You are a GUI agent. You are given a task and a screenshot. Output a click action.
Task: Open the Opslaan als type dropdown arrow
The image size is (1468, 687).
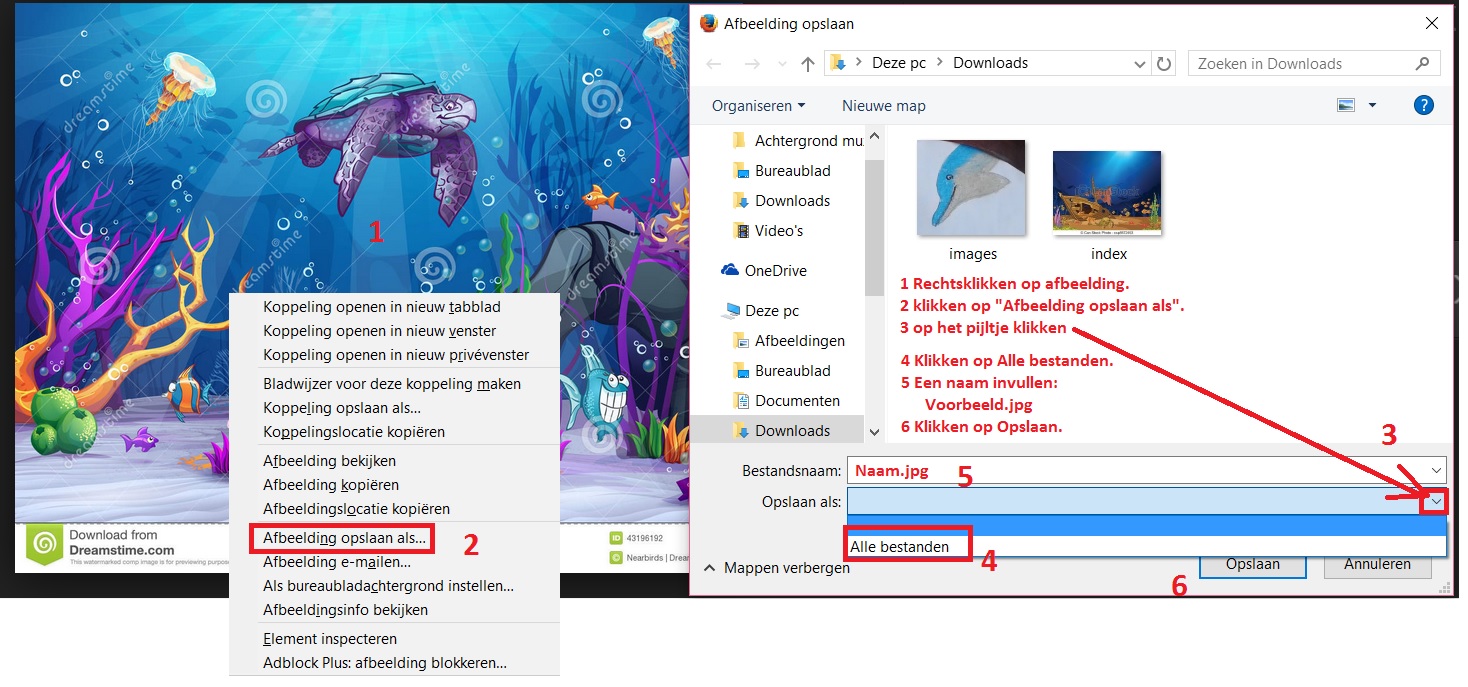(1436, 501)
